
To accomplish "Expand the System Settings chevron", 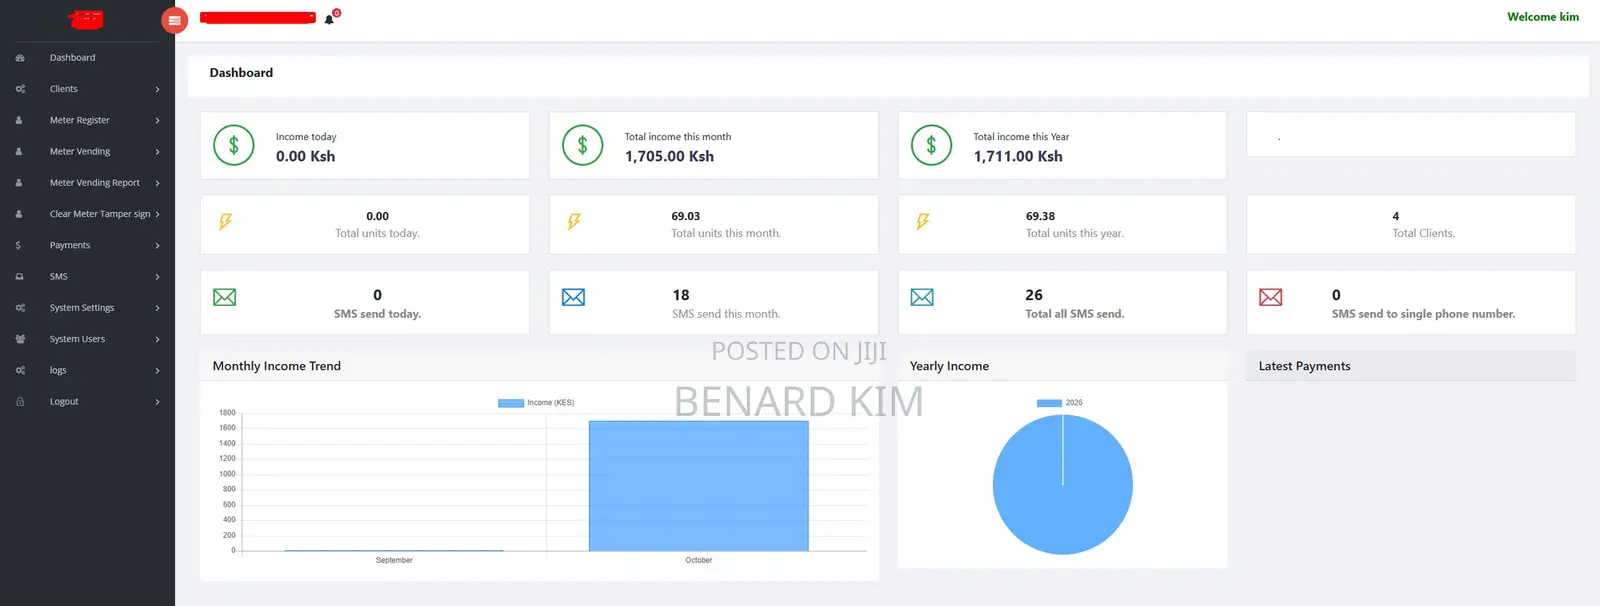I will tap(157, 308).
